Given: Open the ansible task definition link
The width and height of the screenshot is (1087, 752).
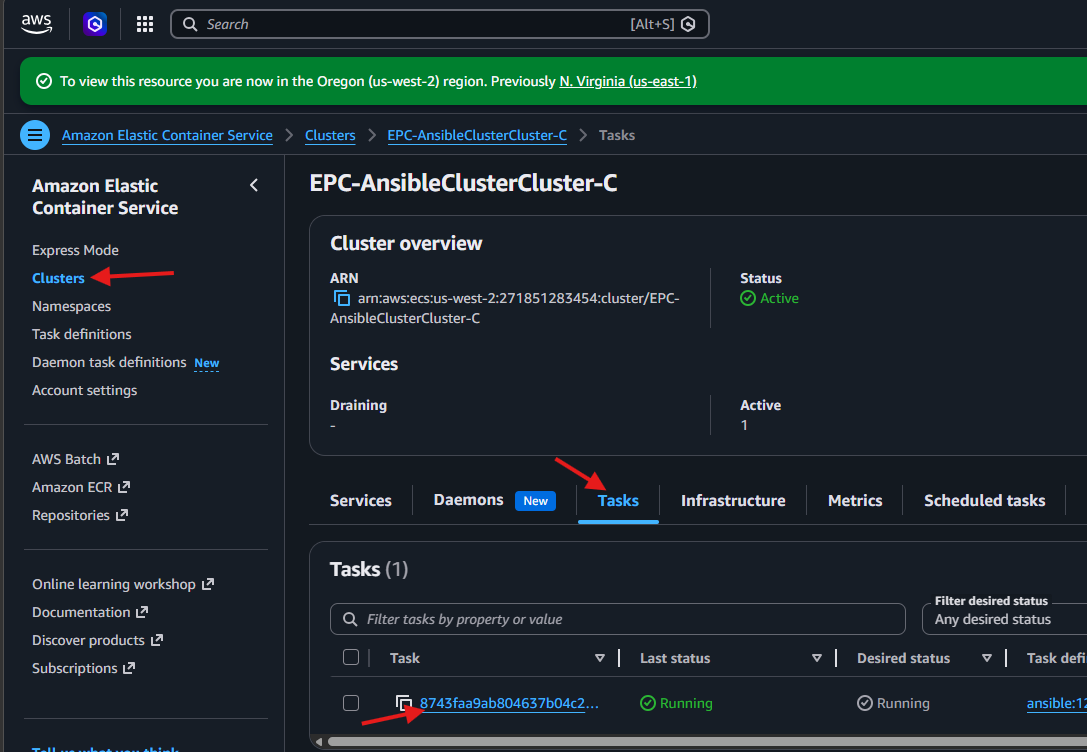Looking at the screenshot, I should (1056, 703).
